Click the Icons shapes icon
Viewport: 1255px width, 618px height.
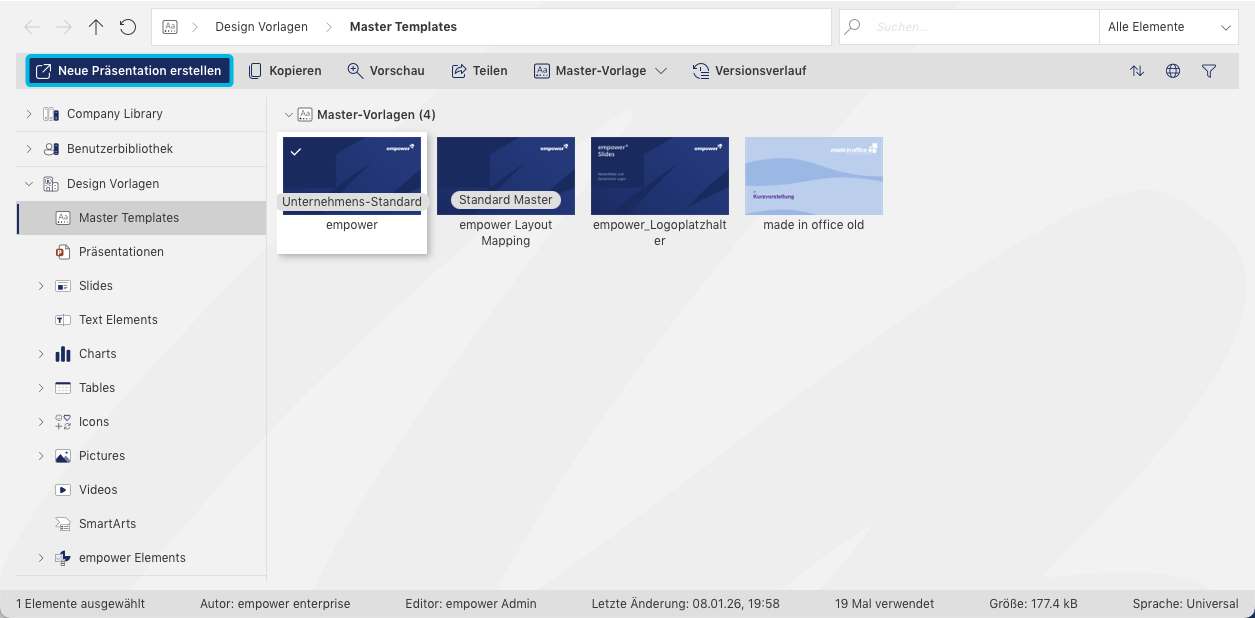63,422
